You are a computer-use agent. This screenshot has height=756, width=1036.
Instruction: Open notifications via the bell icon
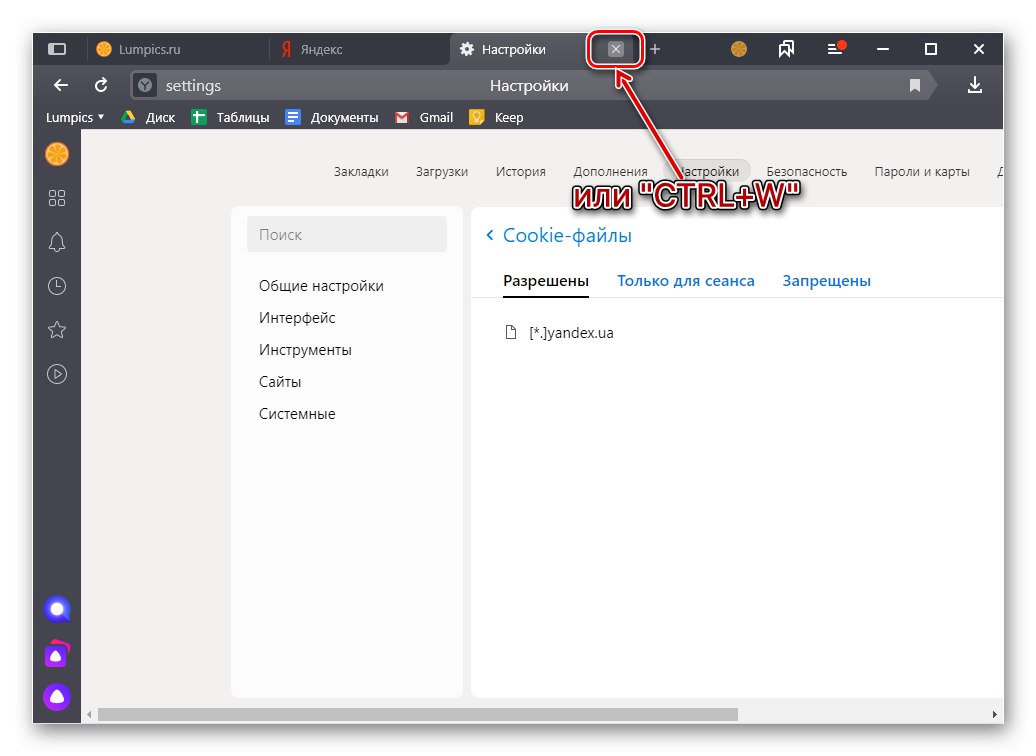(x=57, y=242)
